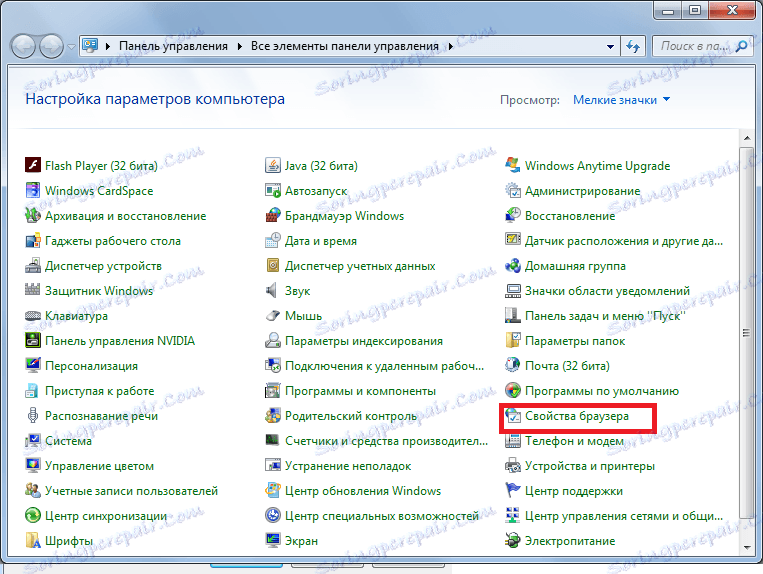Image resolution: width=763 pixels, height=574 pixels.
Task: Open Управление цветом link
Action: click(x=99, y=466)
